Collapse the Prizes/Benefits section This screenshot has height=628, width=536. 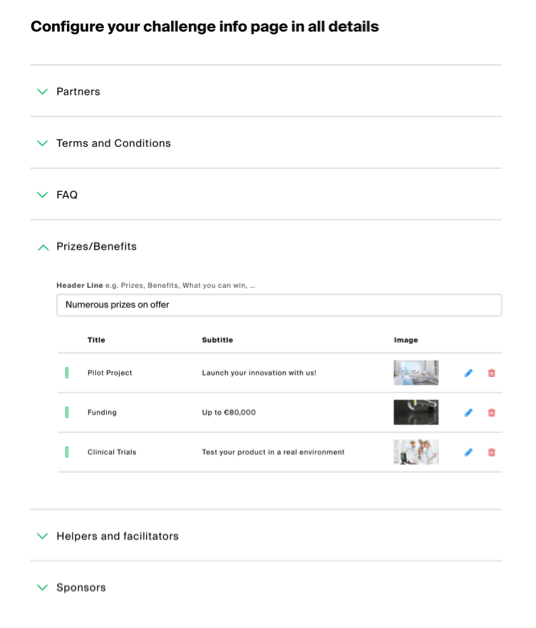click(43, 247)
